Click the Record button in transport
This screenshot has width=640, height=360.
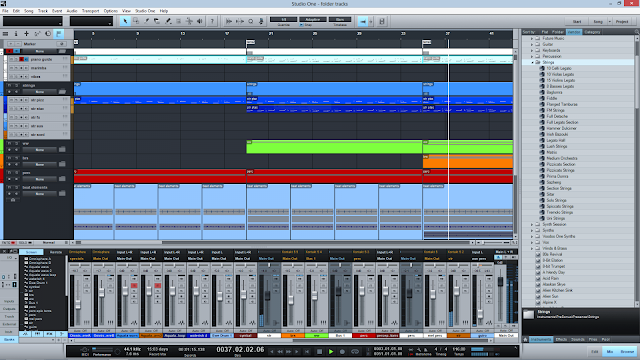click(342, 351)
